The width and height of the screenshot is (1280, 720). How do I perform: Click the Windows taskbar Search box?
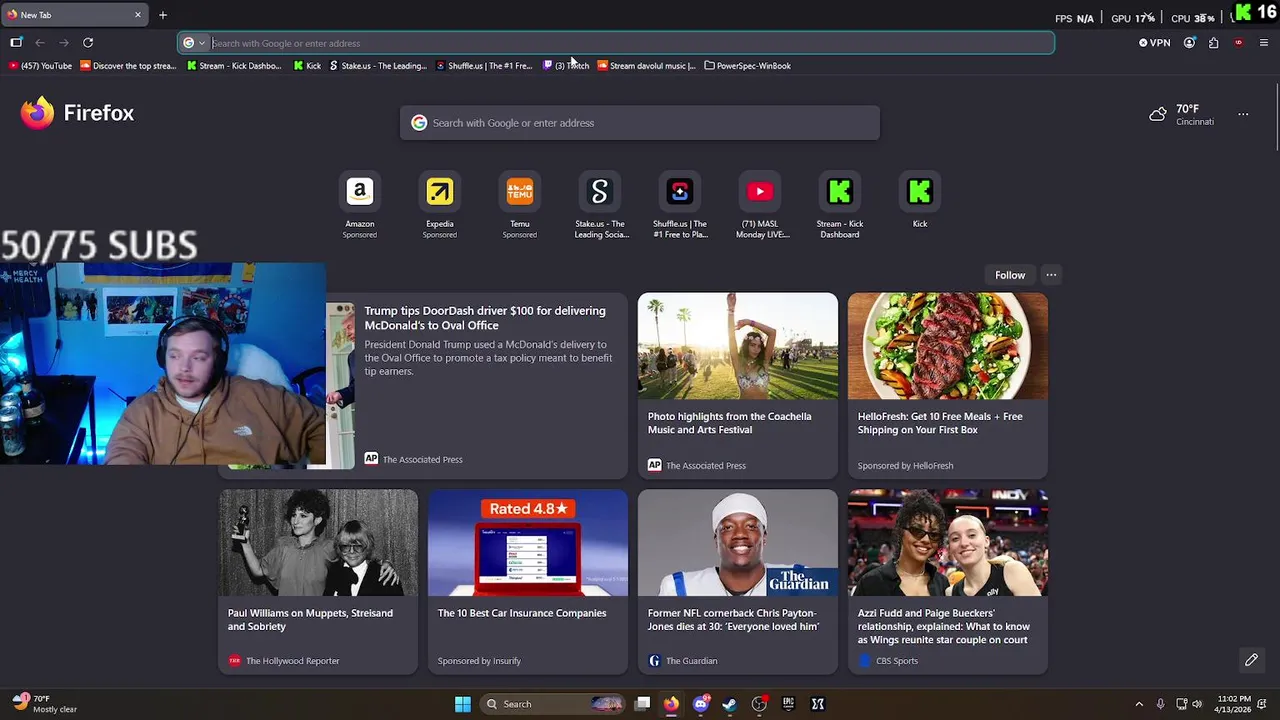tap(553, 704)
